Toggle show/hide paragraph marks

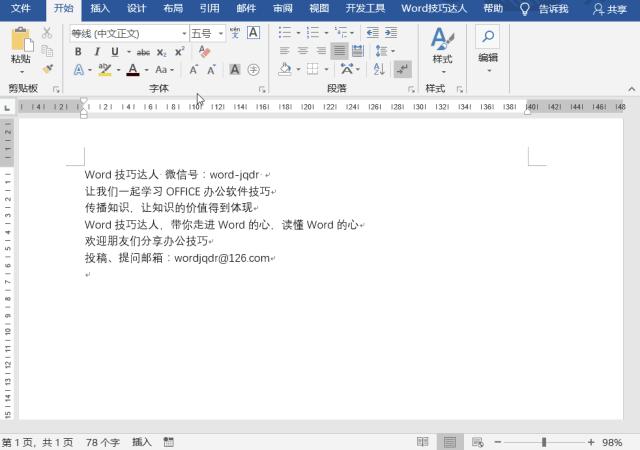(402, 69)
